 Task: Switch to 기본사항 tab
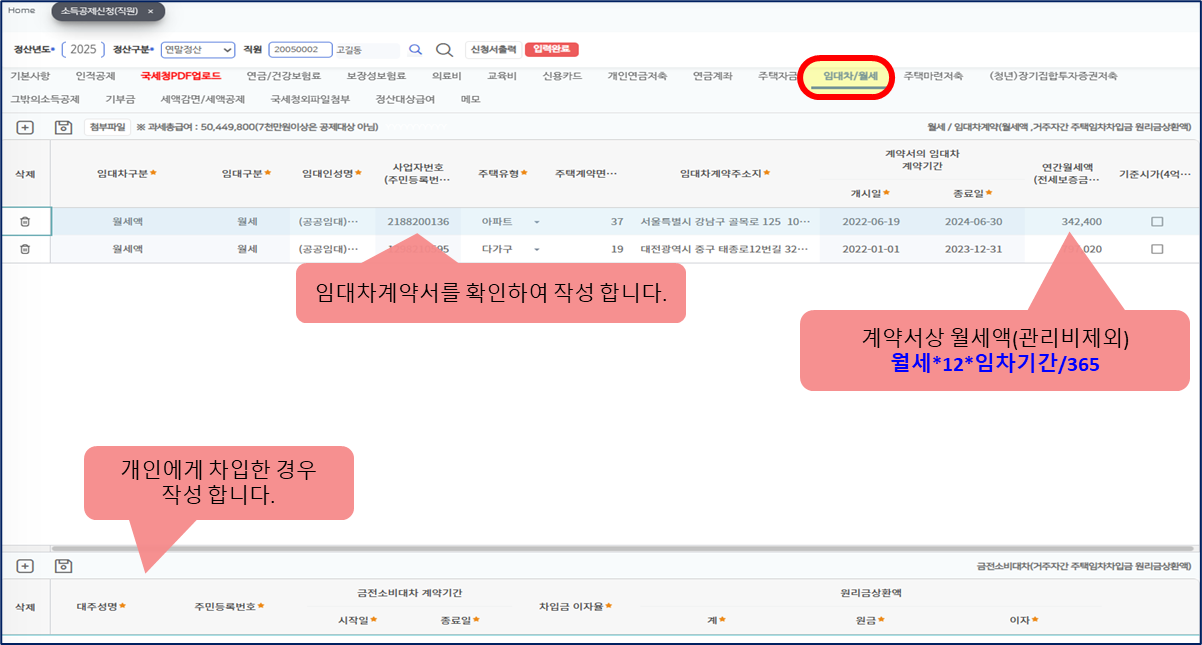(30, 75)
